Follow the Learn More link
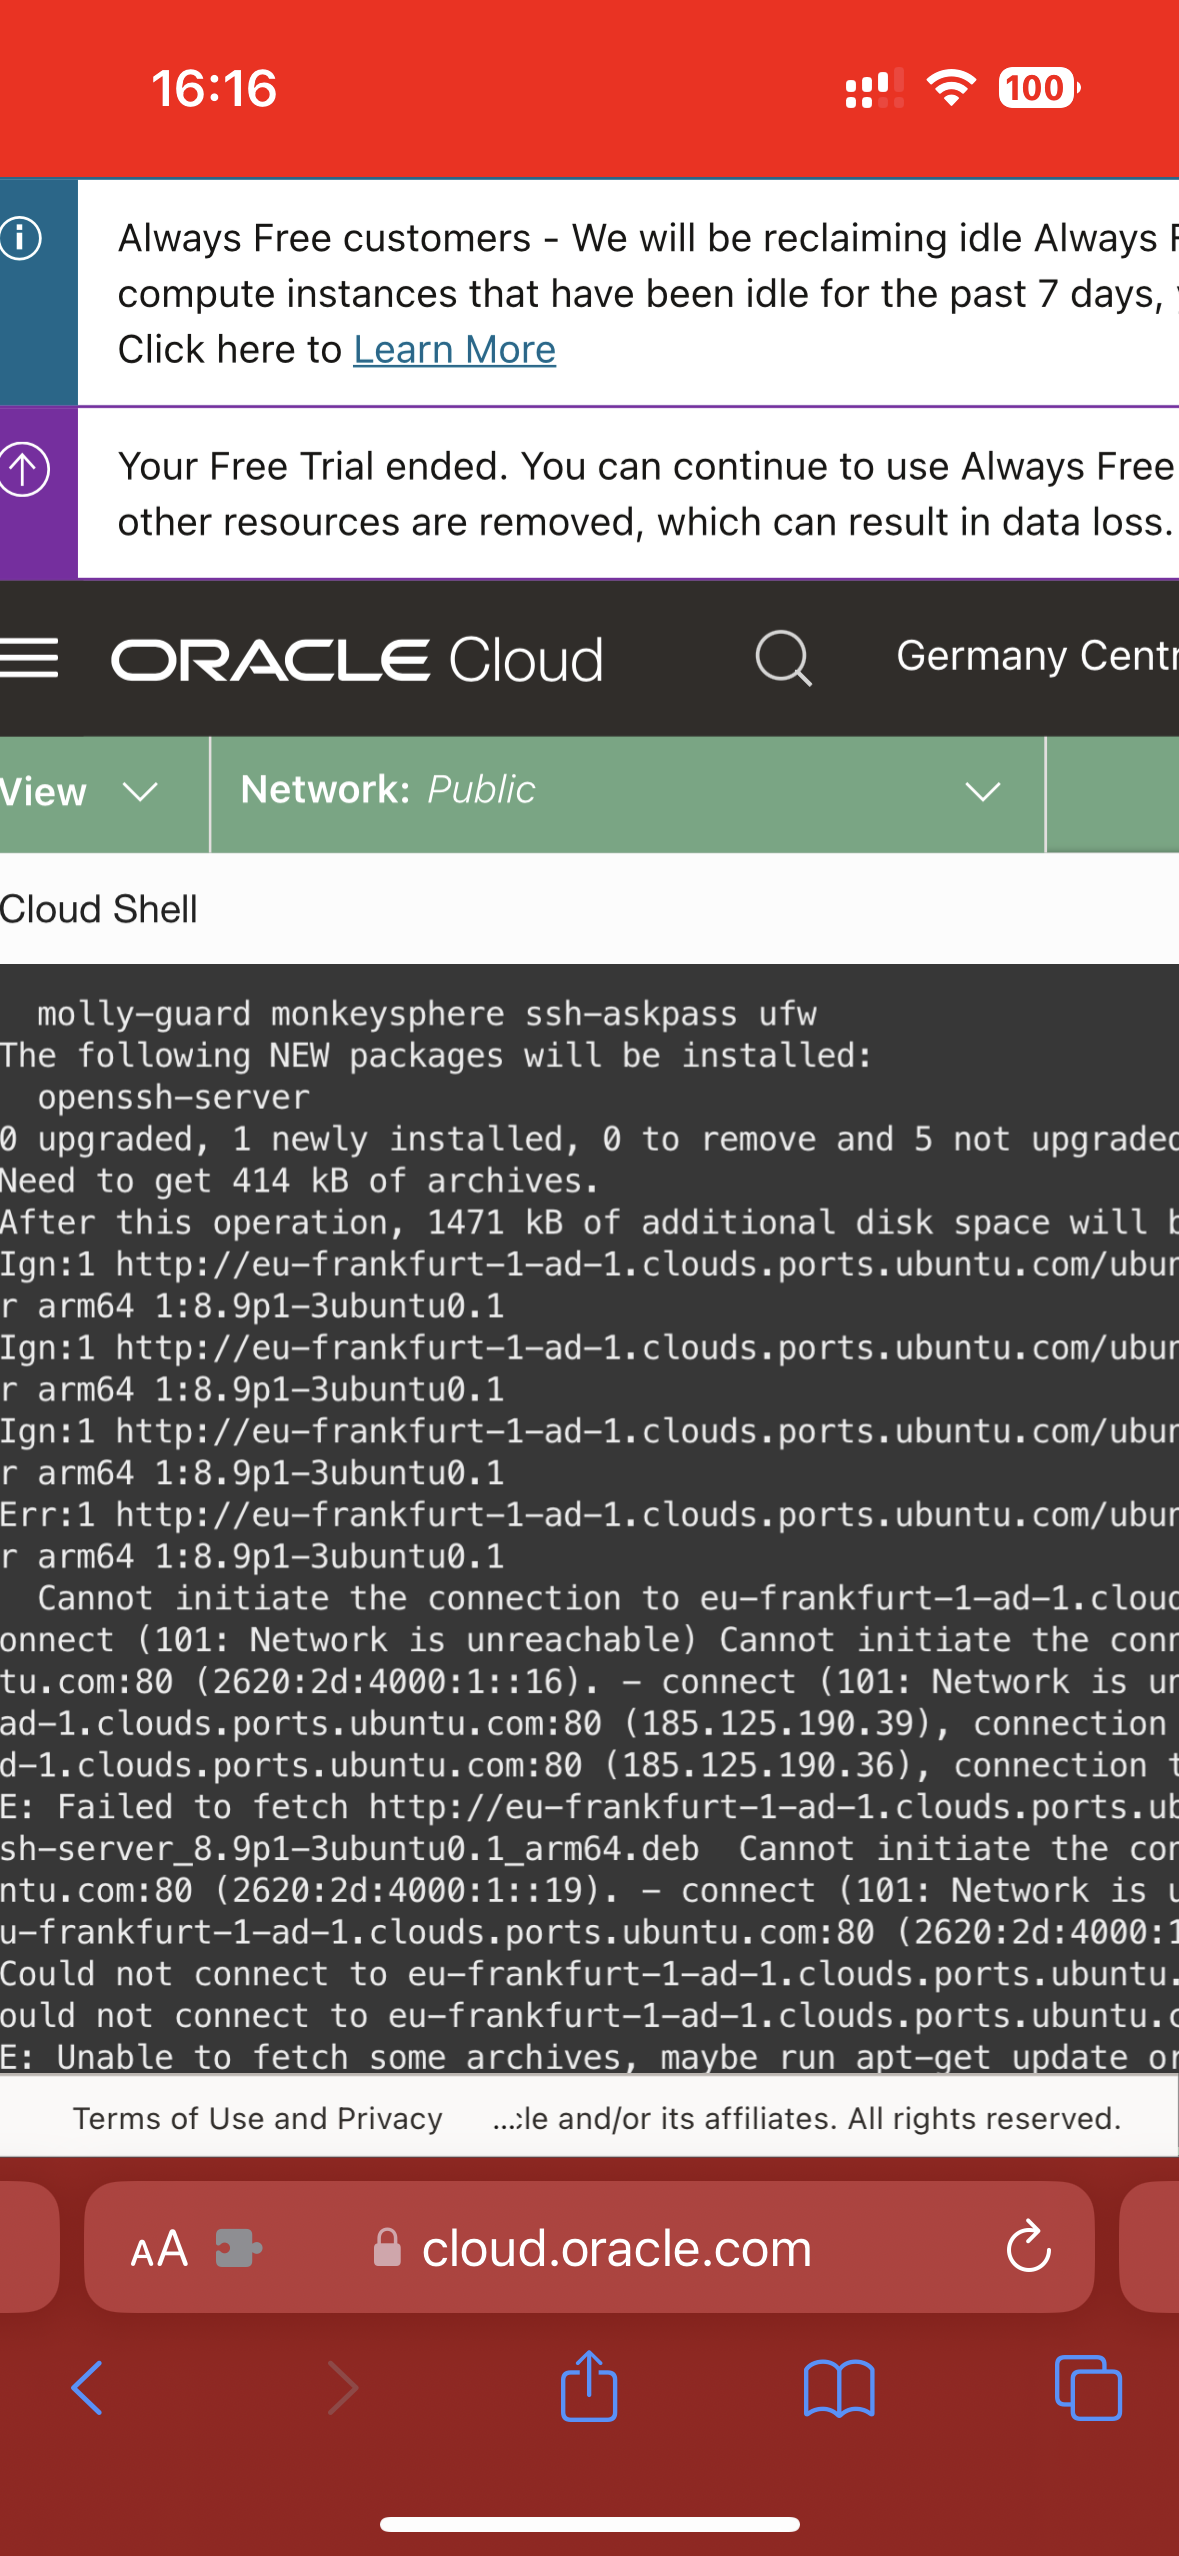This screenshot has width=1179, height=2556. pyautogui.click(x=454, y=350)
